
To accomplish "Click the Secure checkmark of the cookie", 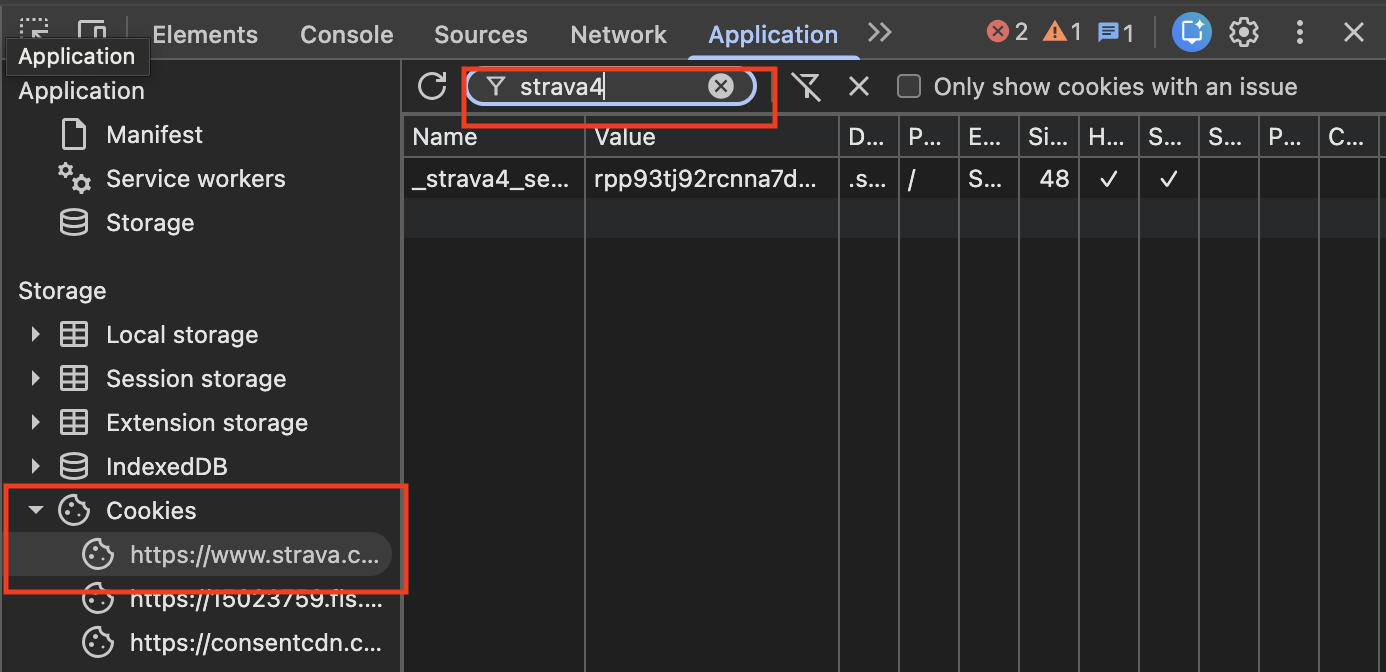I will click(x=1168, y=179).
